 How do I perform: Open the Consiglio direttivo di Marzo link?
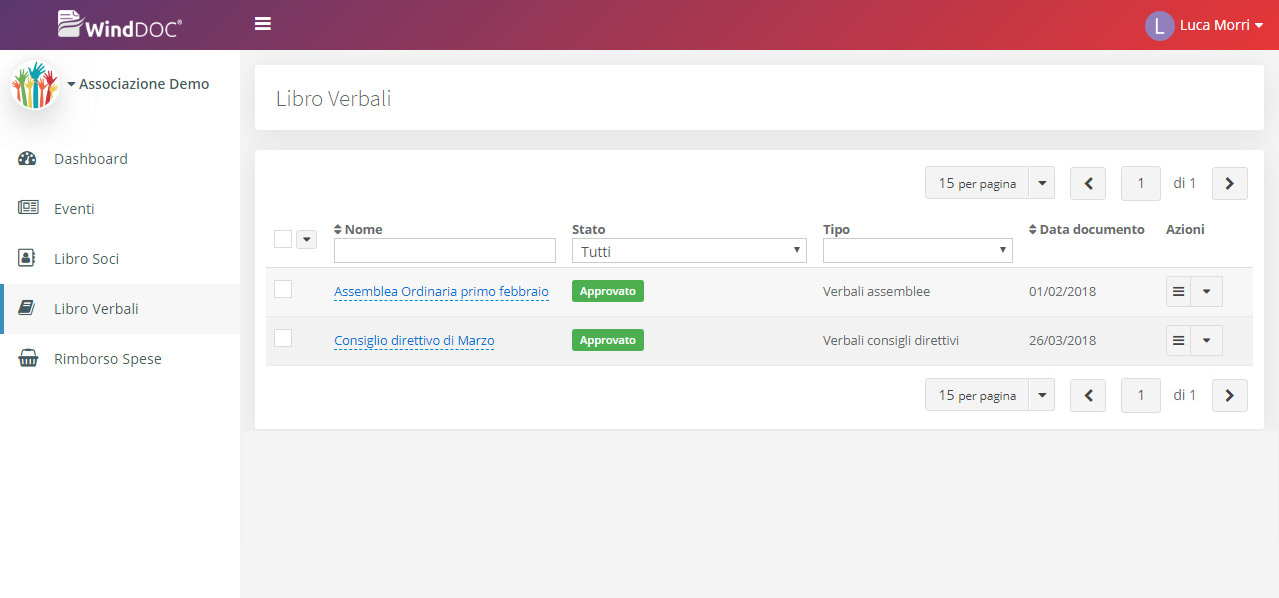(x=414, y=340)
